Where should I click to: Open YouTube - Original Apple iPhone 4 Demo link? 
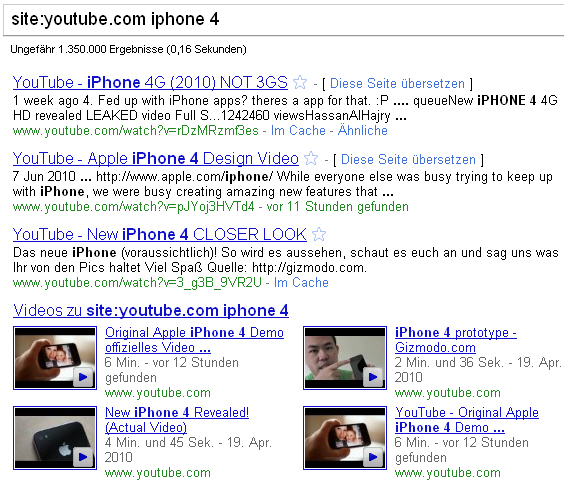point(467,420)
